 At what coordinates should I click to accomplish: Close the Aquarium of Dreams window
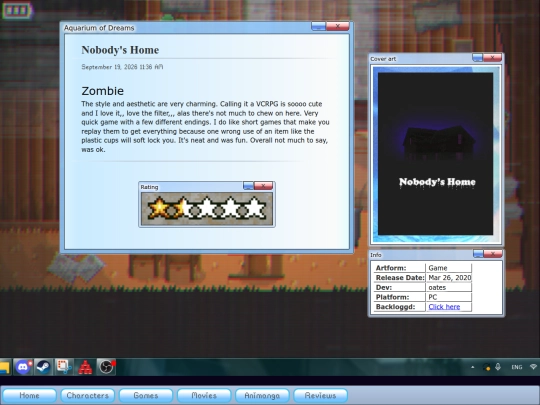click(338, 26)
